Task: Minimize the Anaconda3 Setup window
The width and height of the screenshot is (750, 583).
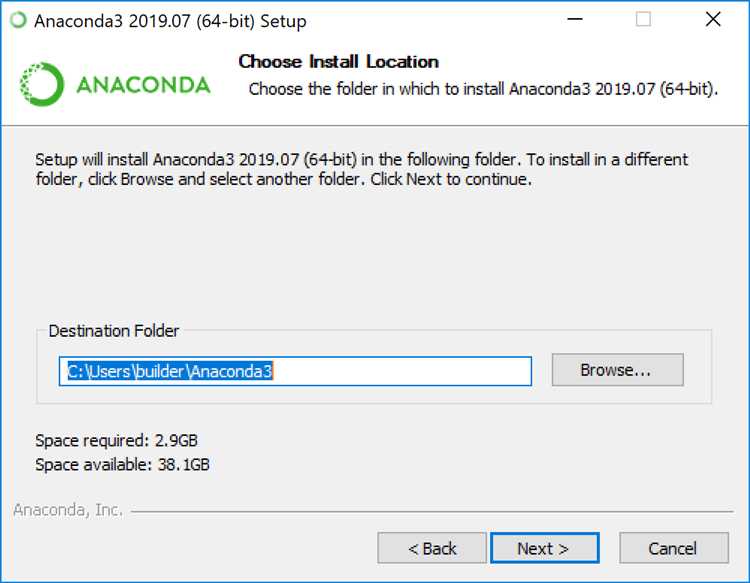Action: (x=575, y=20)
